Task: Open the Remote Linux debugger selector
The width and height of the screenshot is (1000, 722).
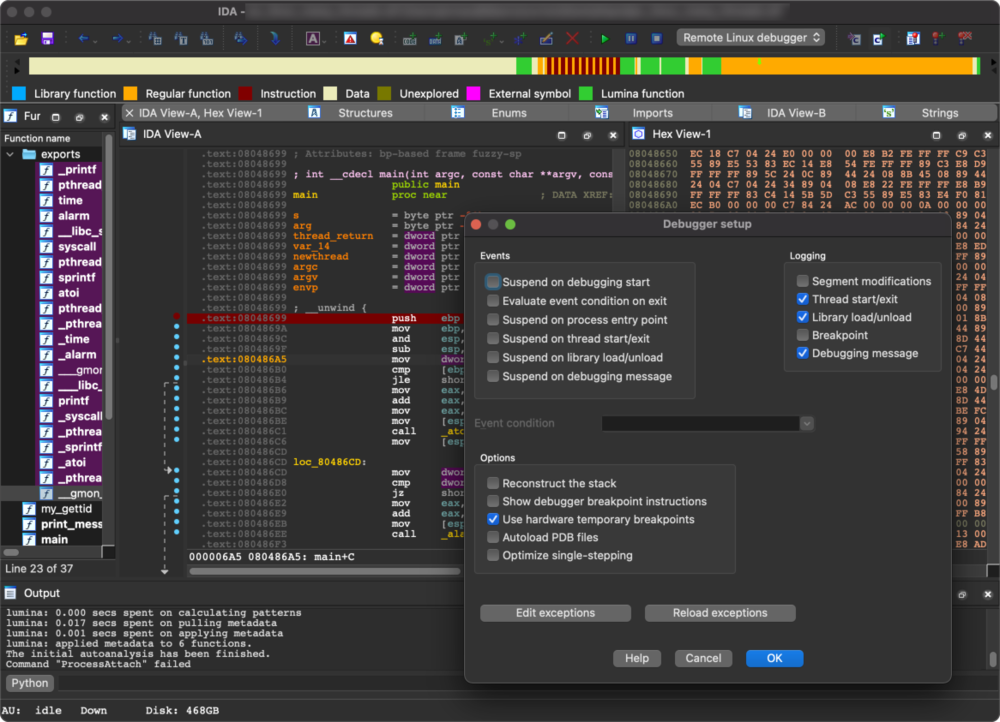Action: 751,37
